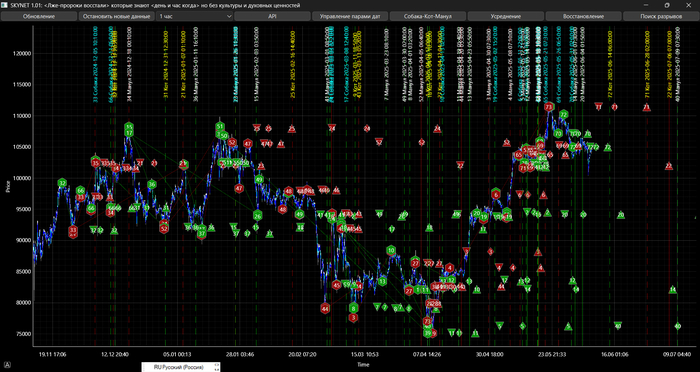The image size is (700, 372).
Task: Select red hexagon marker 65
Action: click(x=518, y=155)
